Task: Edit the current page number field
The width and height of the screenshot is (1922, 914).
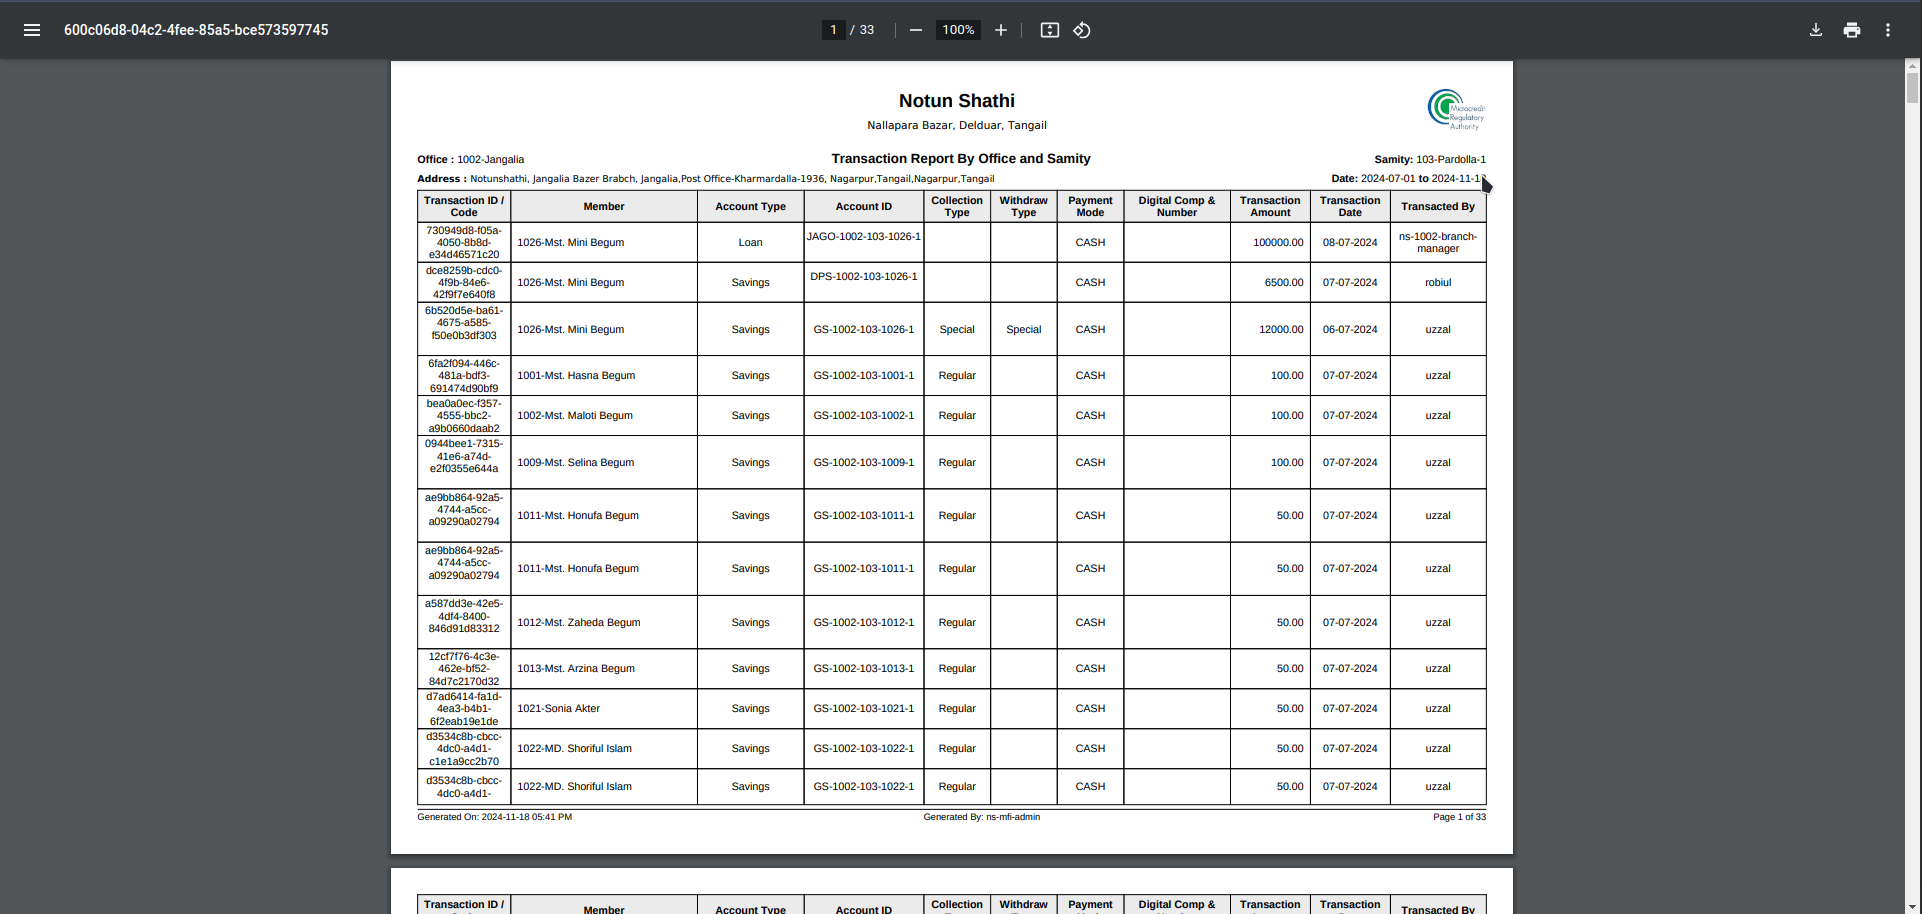Action: [833, 30]
